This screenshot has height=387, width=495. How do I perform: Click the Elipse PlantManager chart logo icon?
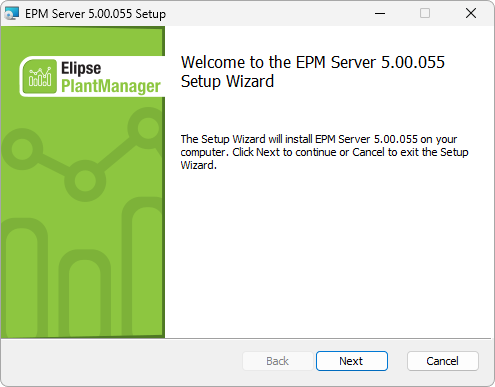(40, 76)
